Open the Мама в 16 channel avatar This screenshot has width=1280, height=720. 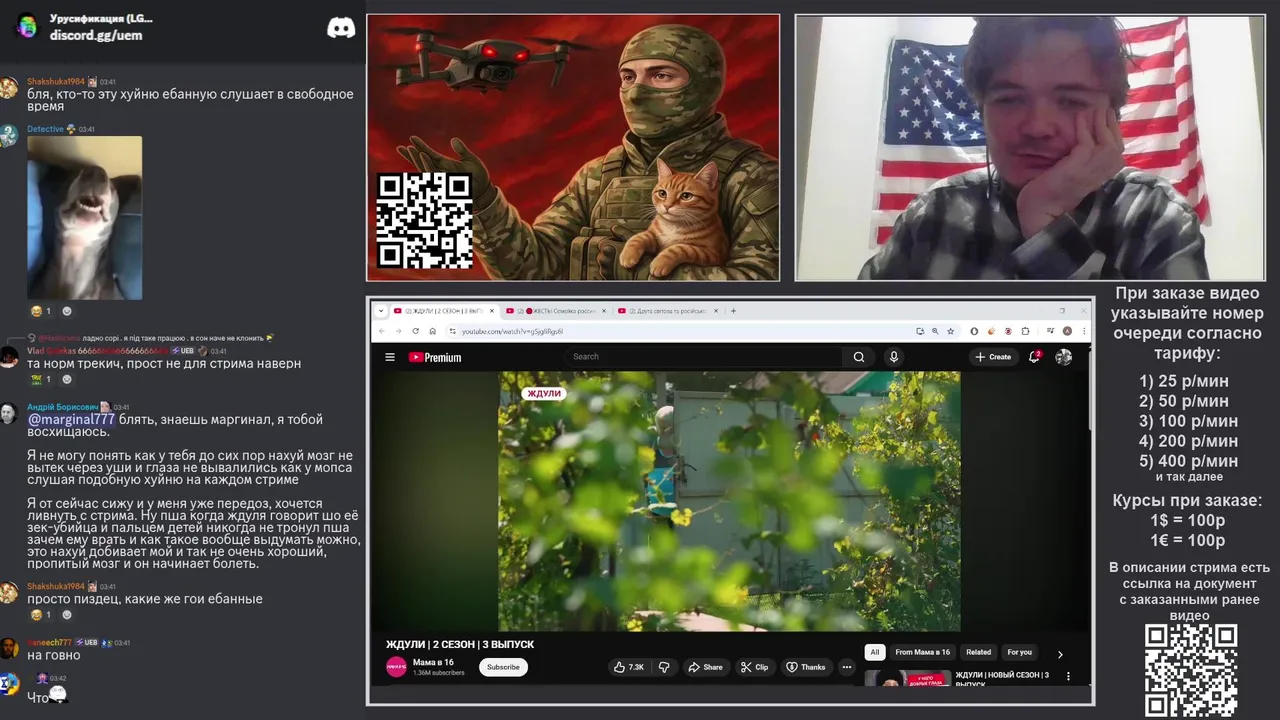tap(397, 667)
